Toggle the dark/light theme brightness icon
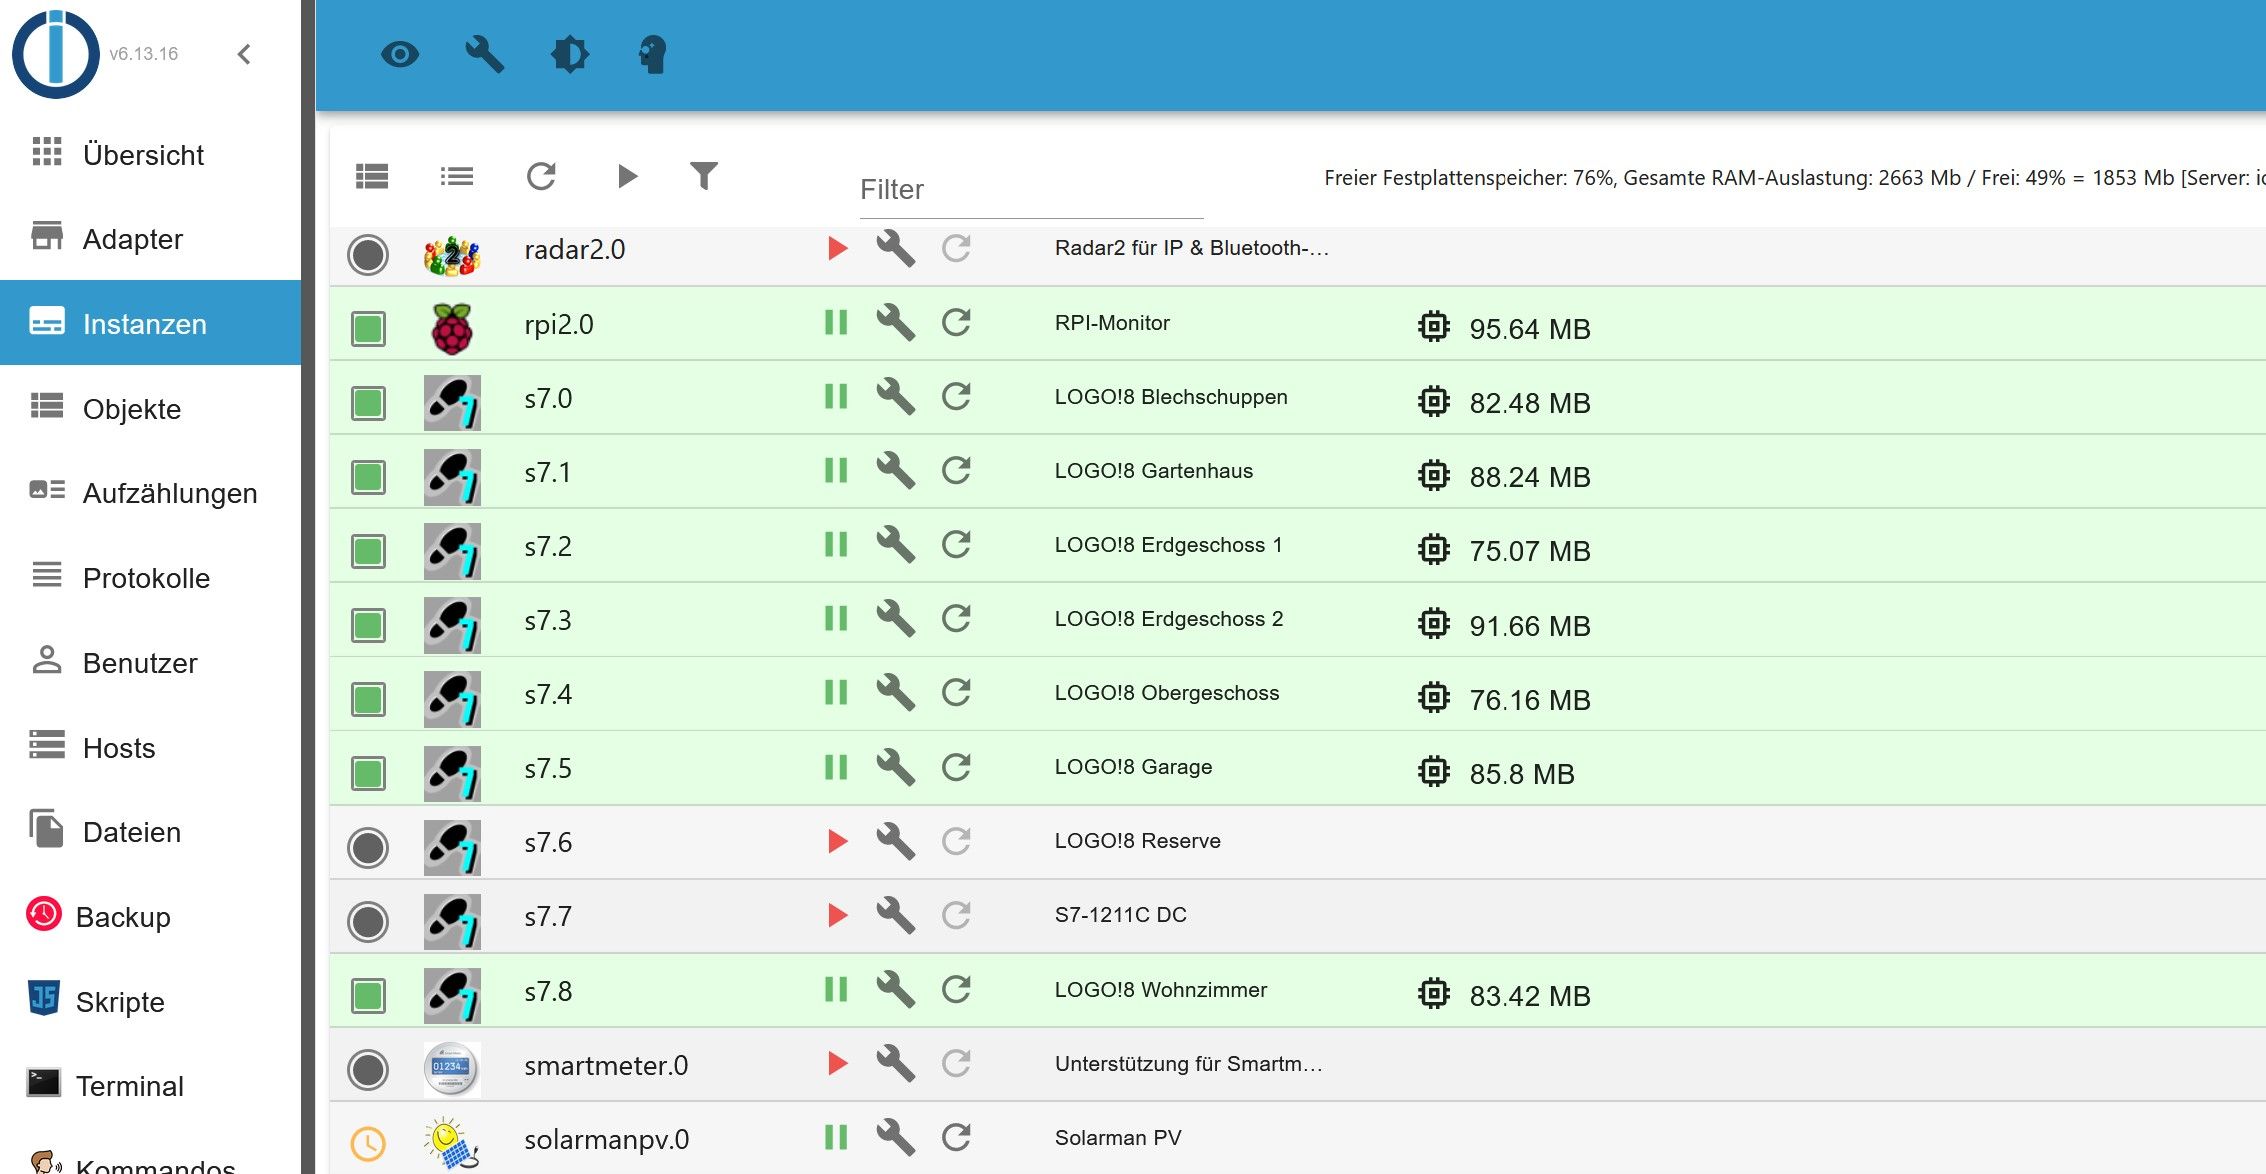This screenshot has height=1174, width=2266. pyautogui.click(x=570, y=54)
